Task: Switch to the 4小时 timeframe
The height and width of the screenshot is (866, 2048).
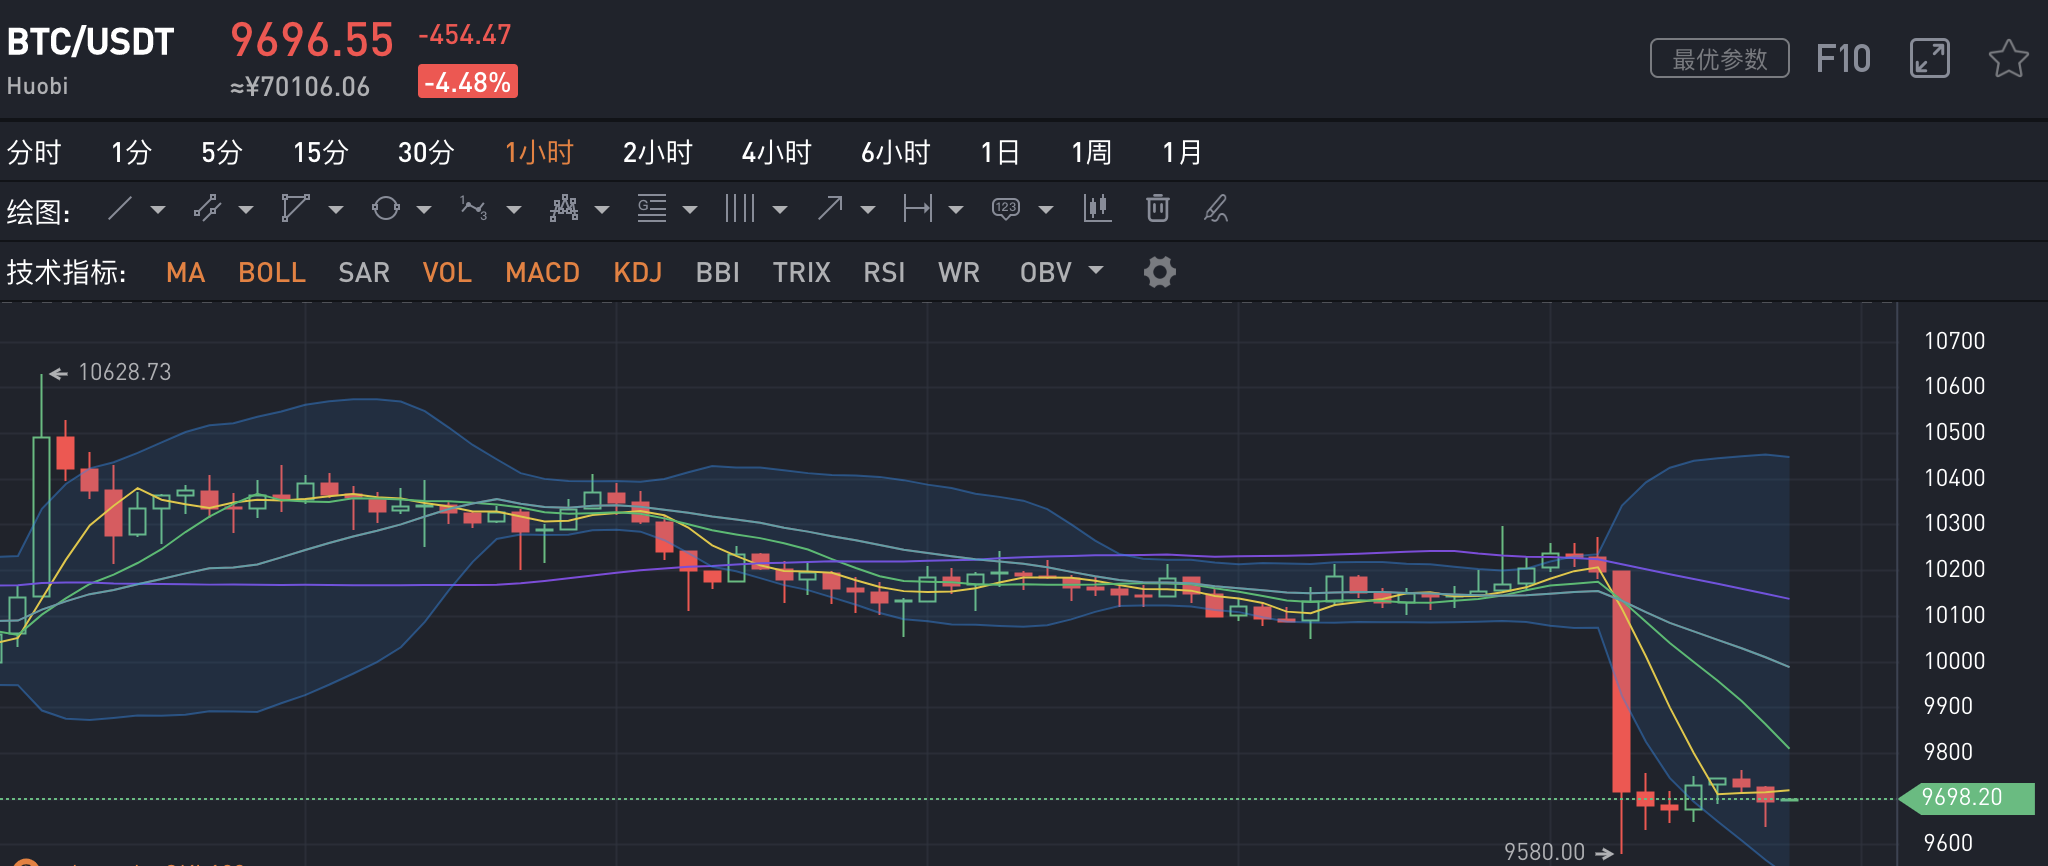Action: [x=777, y=152]
